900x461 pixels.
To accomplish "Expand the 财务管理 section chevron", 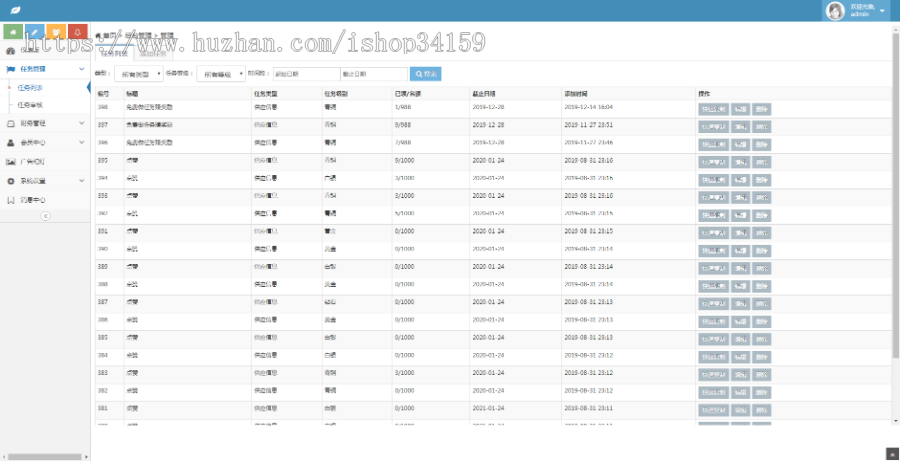I will [82, 123].
